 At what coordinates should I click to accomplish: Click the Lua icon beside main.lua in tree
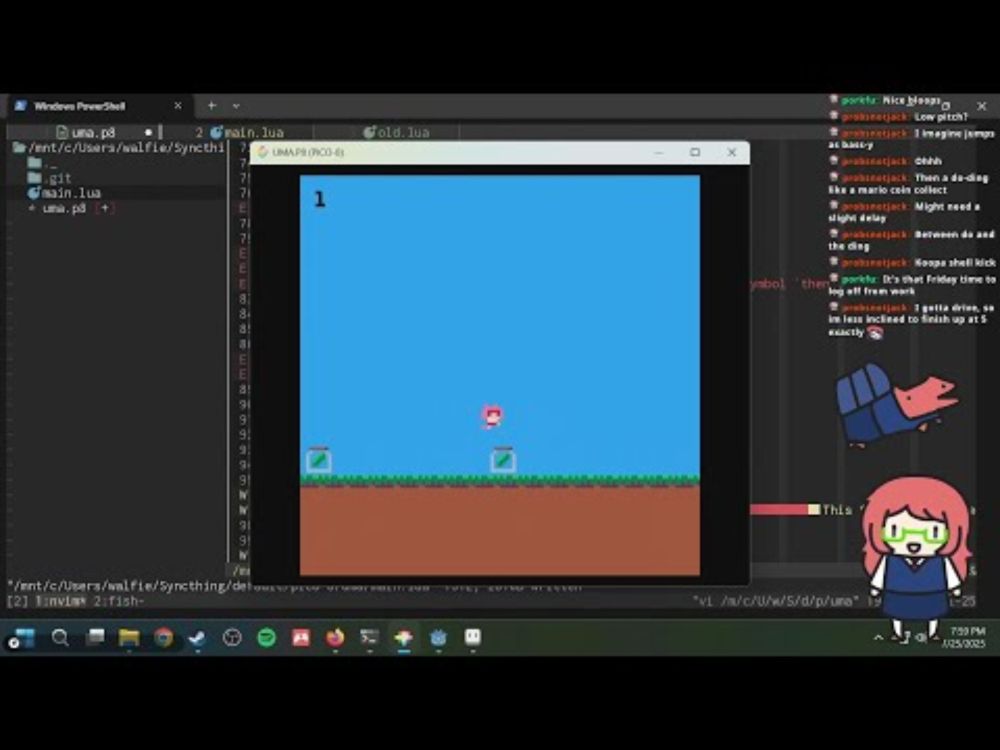(34, 193)
